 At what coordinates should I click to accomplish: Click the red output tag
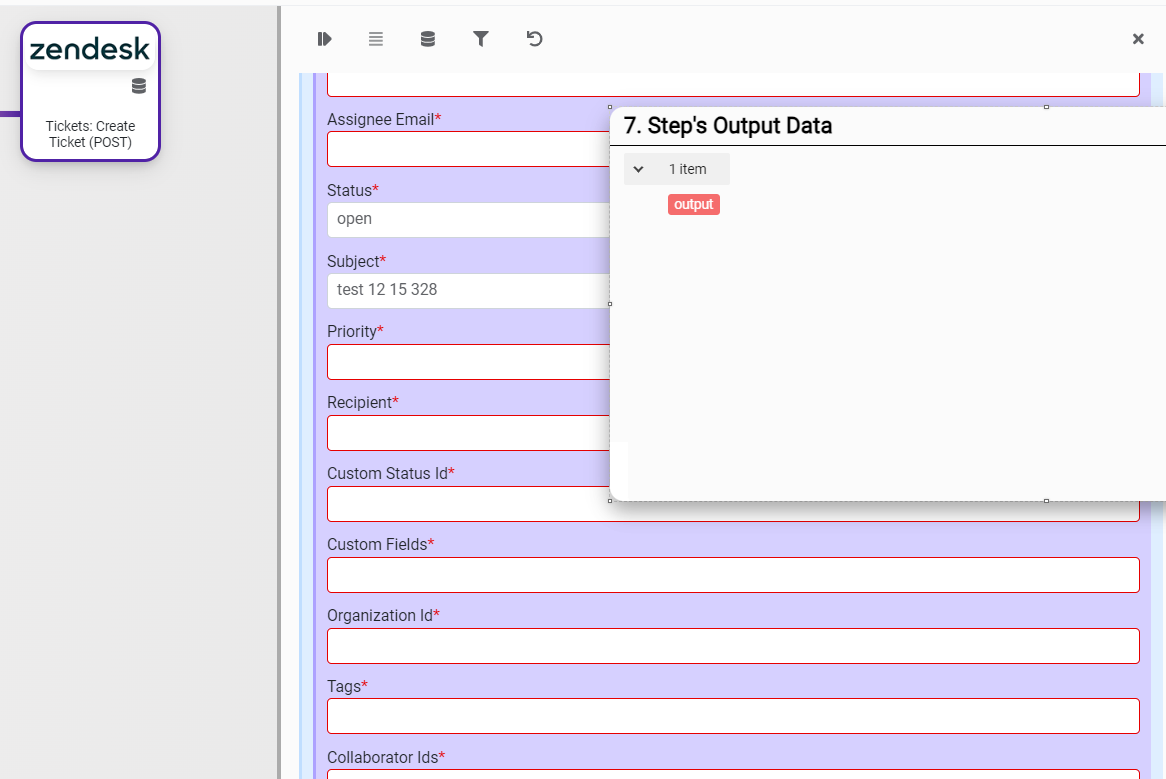(693, 204)
